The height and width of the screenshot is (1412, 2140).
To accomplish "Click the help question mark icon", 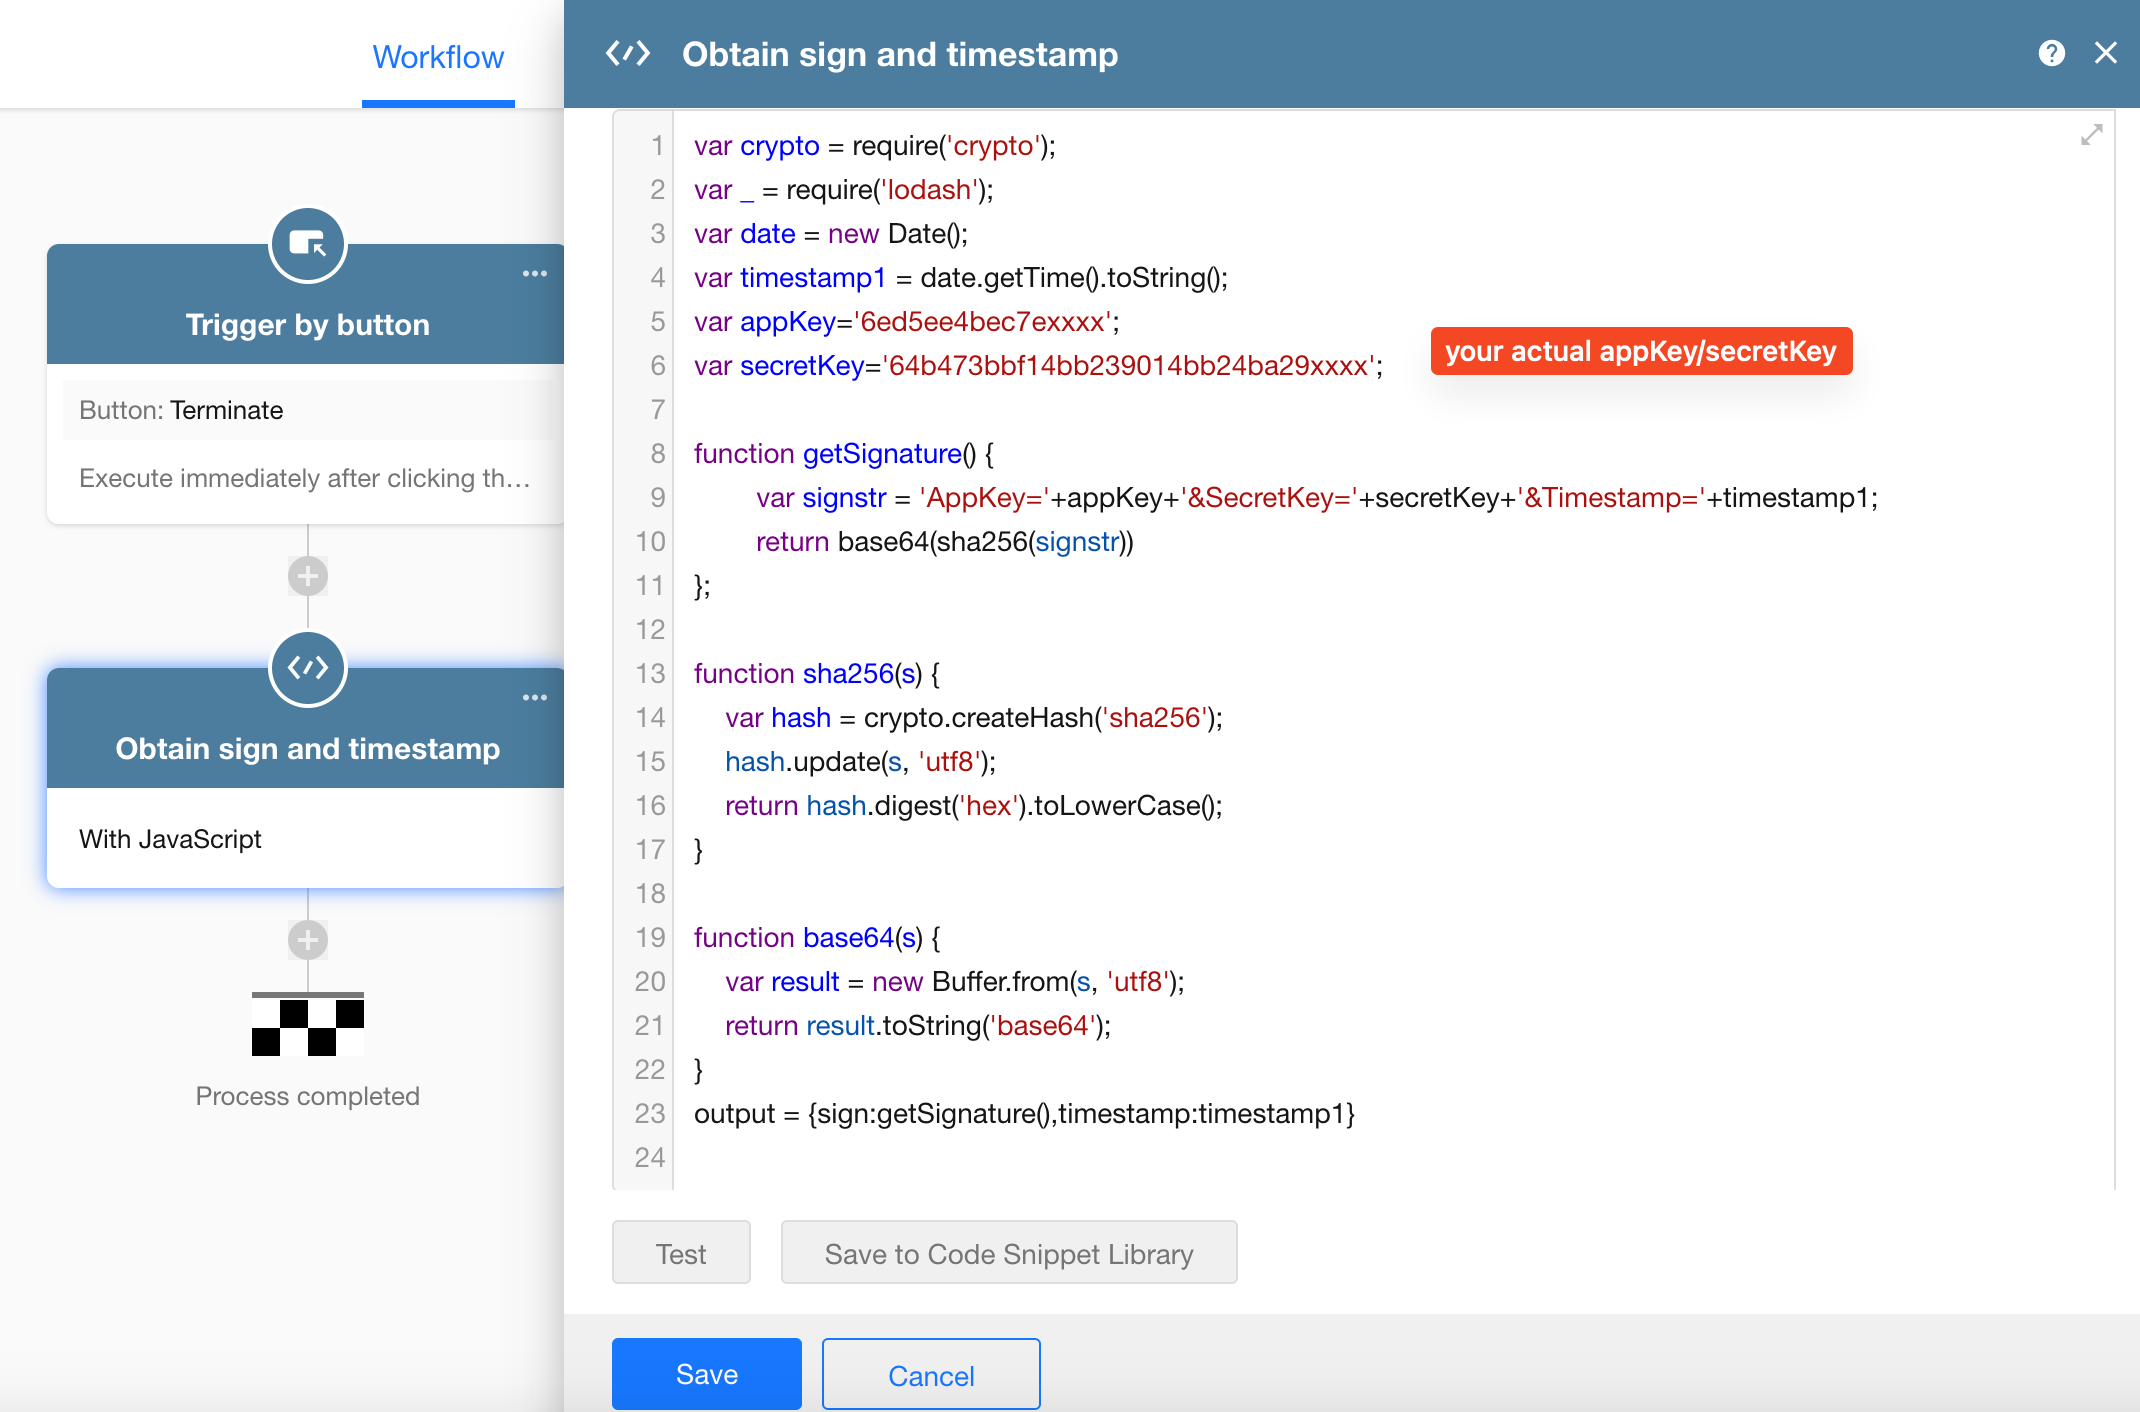I will (x=2051, y=53).
